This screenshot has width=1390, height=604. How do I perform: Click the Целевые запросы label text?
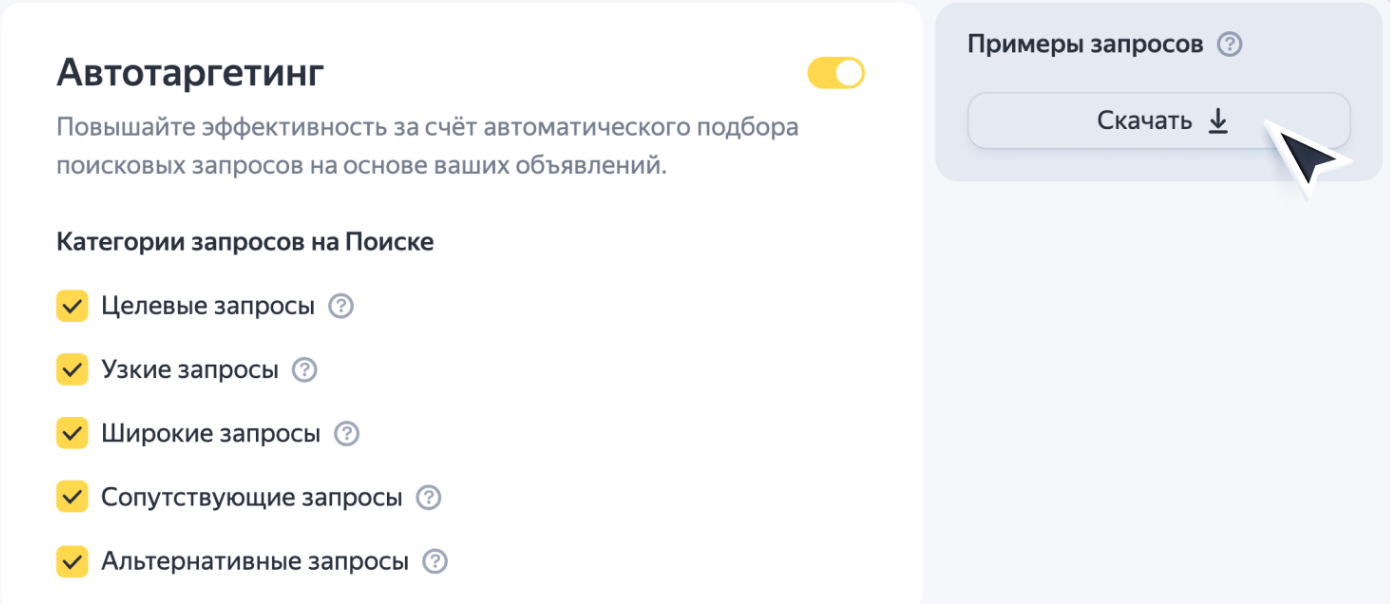208,306
